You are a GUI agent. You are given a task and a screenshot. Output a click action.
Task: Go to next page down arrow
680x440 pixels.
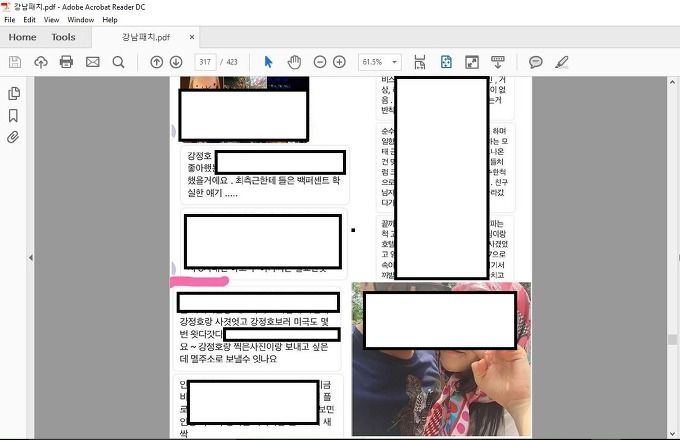[176, 62]
